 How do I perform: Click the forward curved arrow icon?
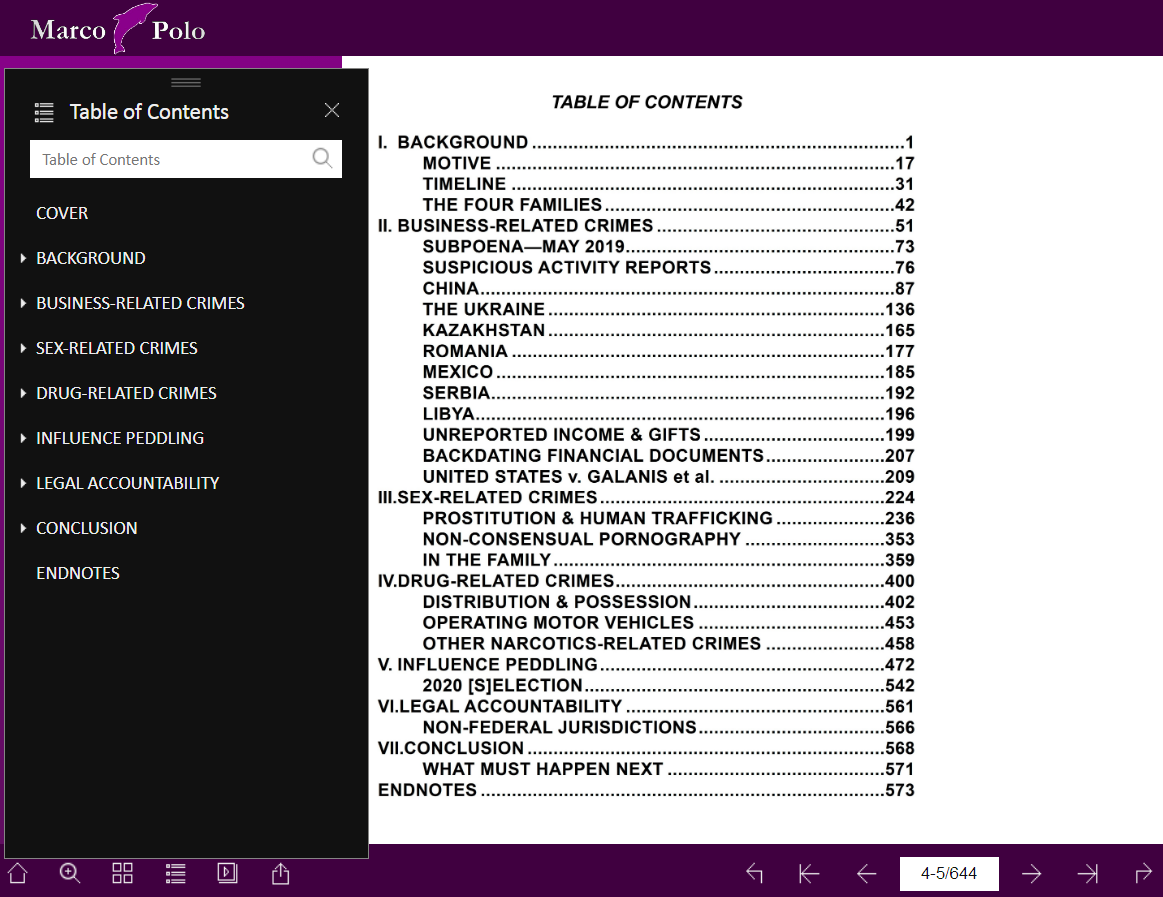coord(1143,873)
